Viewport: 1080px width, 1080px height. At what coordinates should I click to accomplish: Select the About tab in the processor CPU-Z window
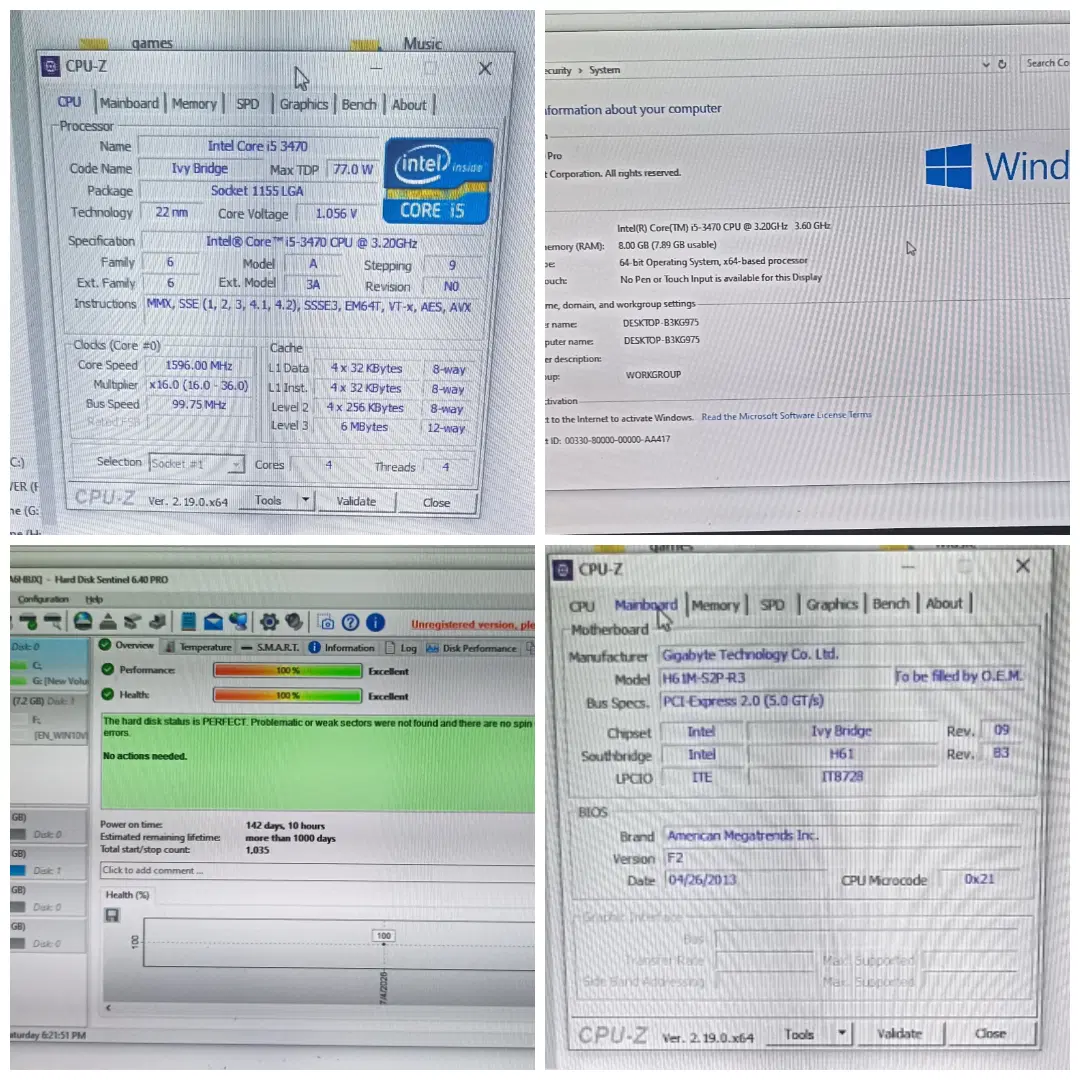409,105
